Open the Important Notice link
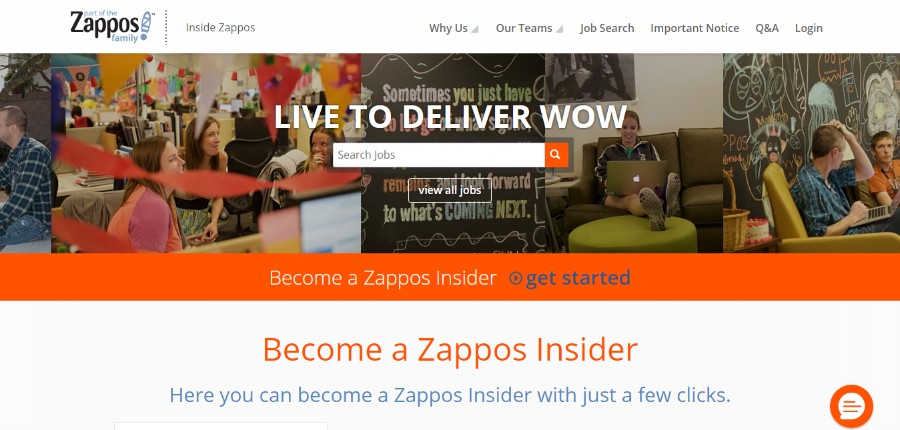Image resolution: width=900 pixels, height=430 pixels. (x=695, y=28)
